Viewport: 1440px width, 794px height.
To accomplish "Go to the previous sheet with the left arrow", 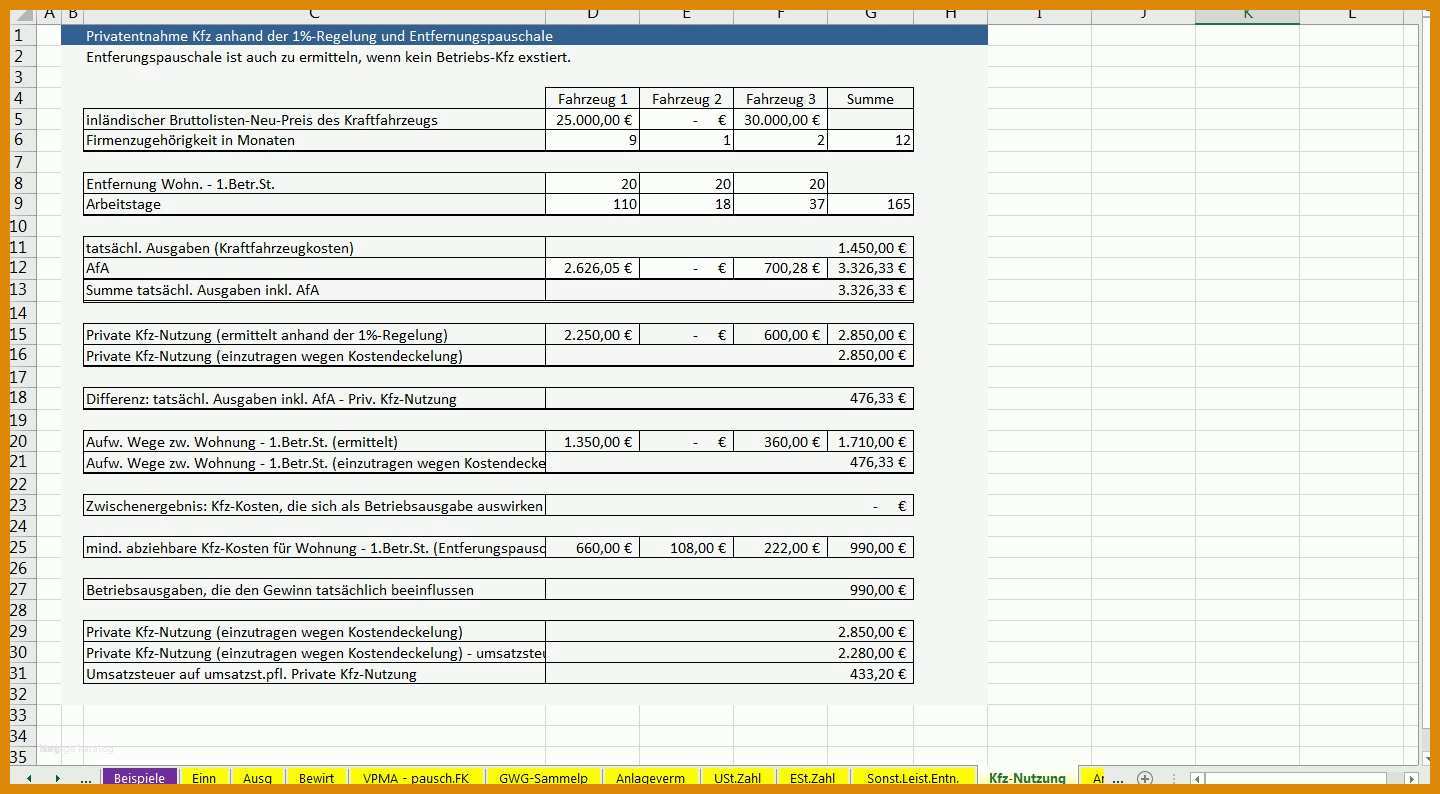I will pos(29,778).
